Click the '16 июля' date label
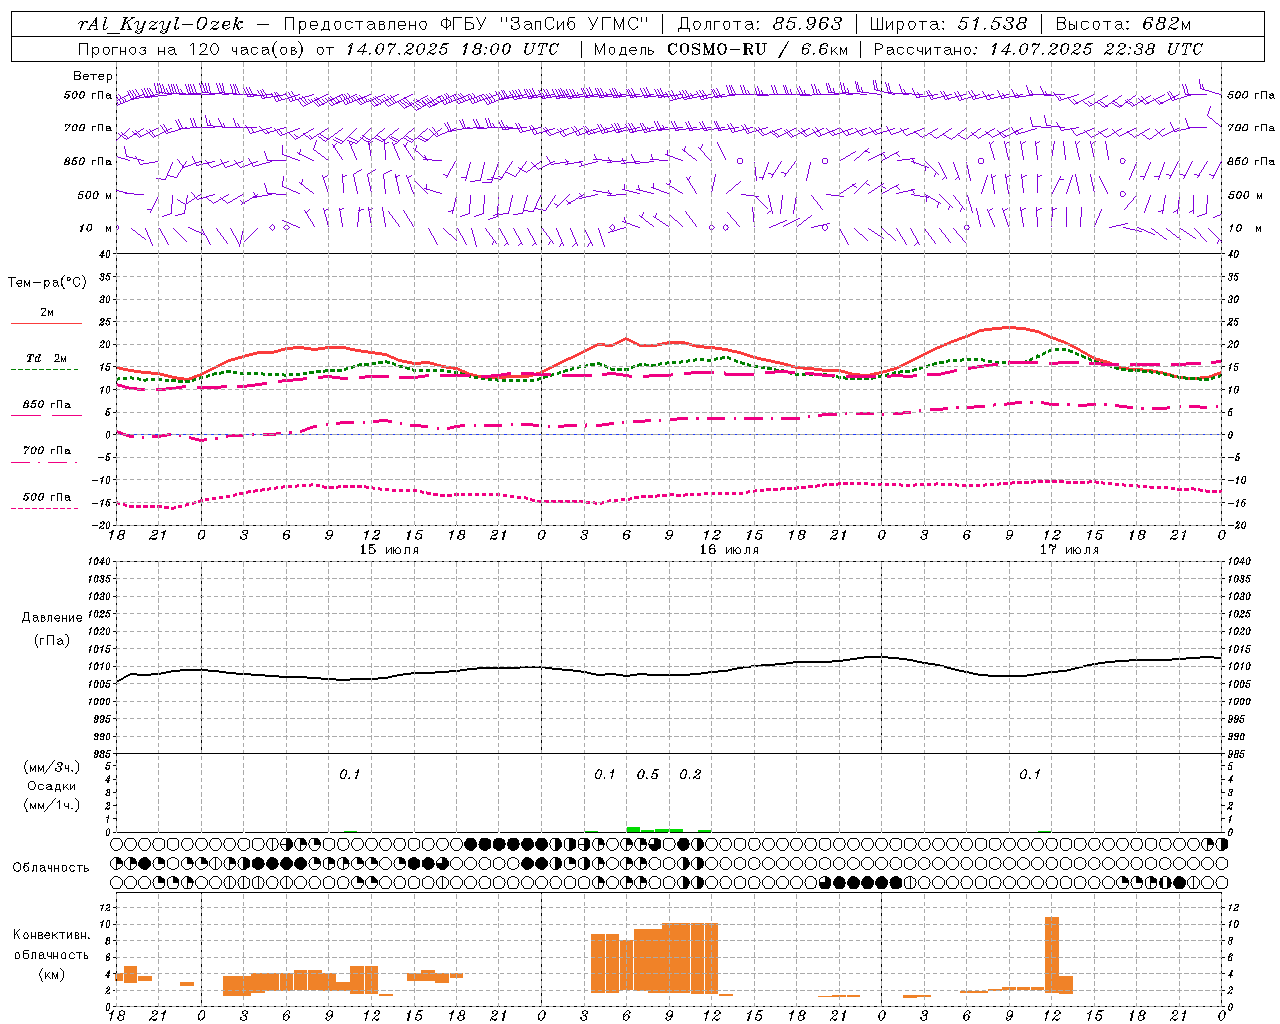 pos(729,550)
